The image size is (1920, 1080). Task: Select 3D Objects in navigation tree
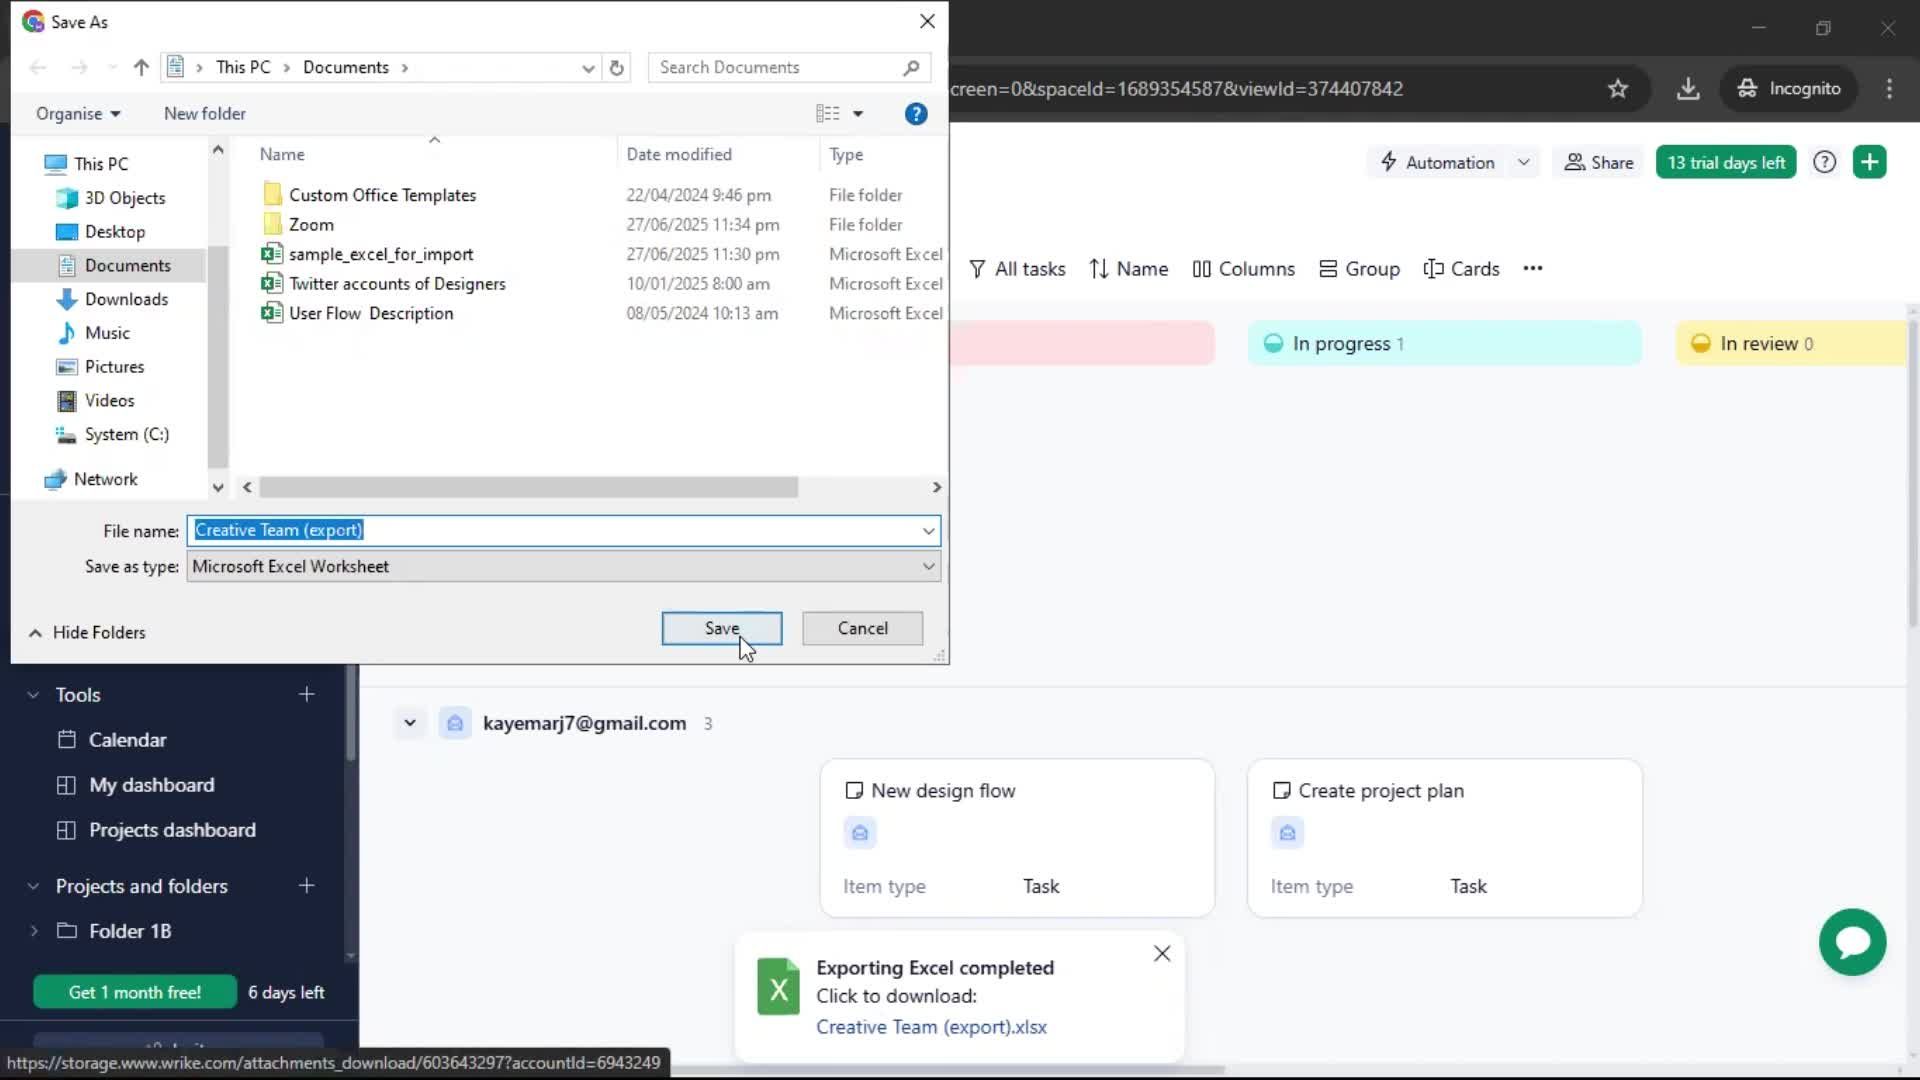coord(124,198)
